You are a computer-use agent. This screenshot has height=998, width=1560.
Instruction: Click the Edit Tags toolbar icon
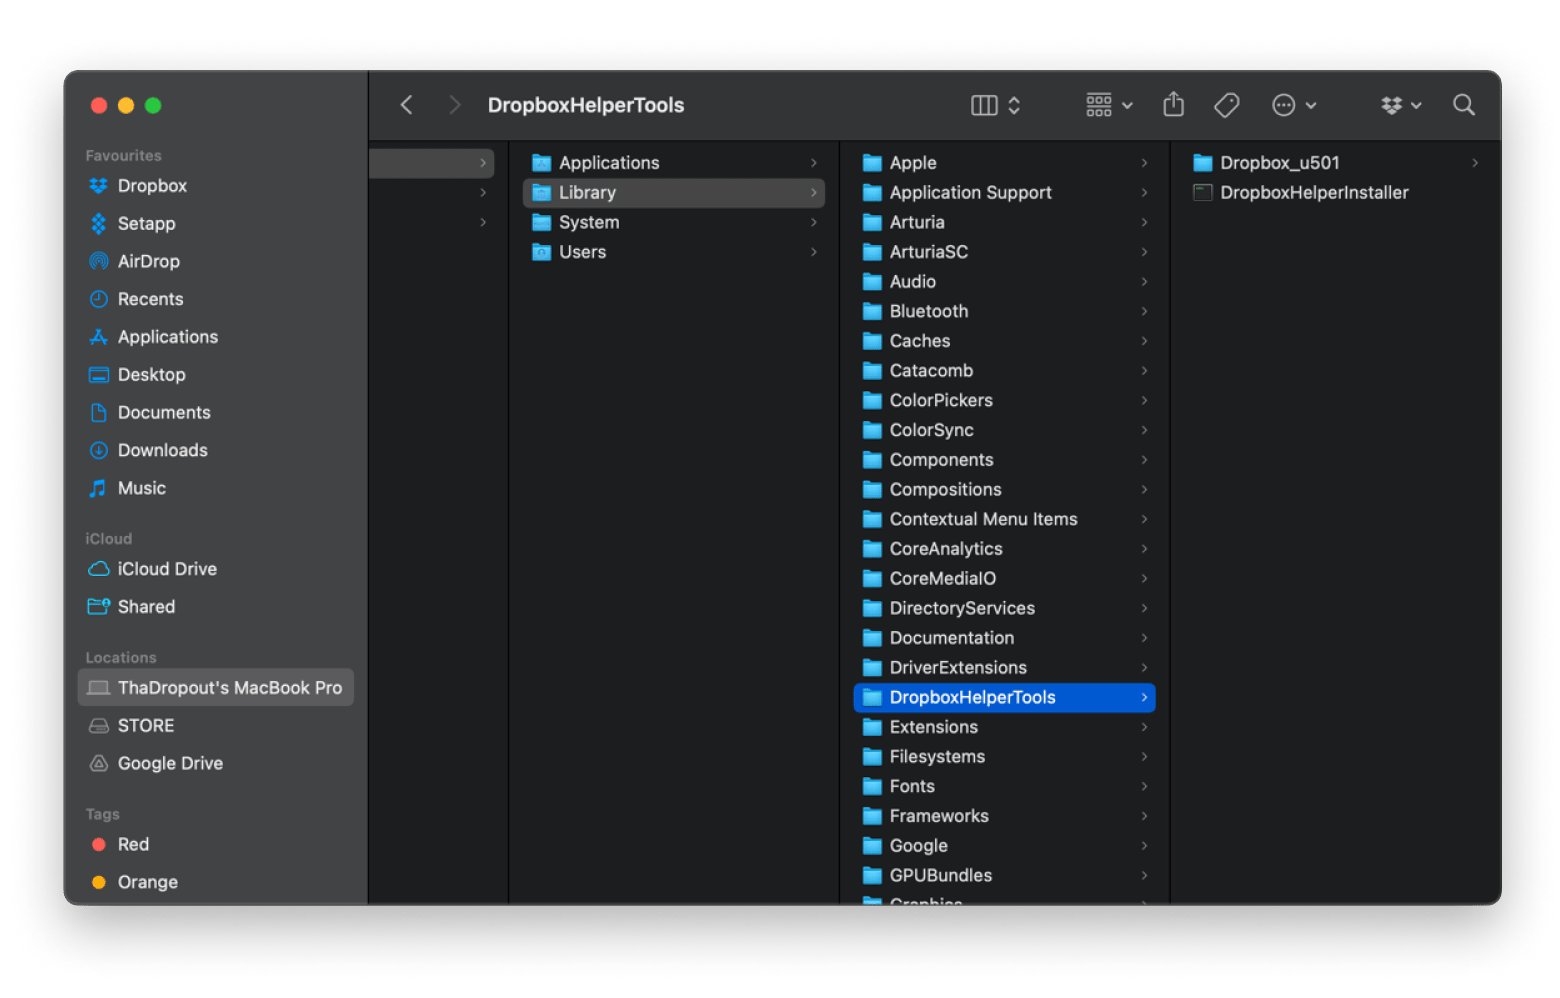tap(1226, 105)
